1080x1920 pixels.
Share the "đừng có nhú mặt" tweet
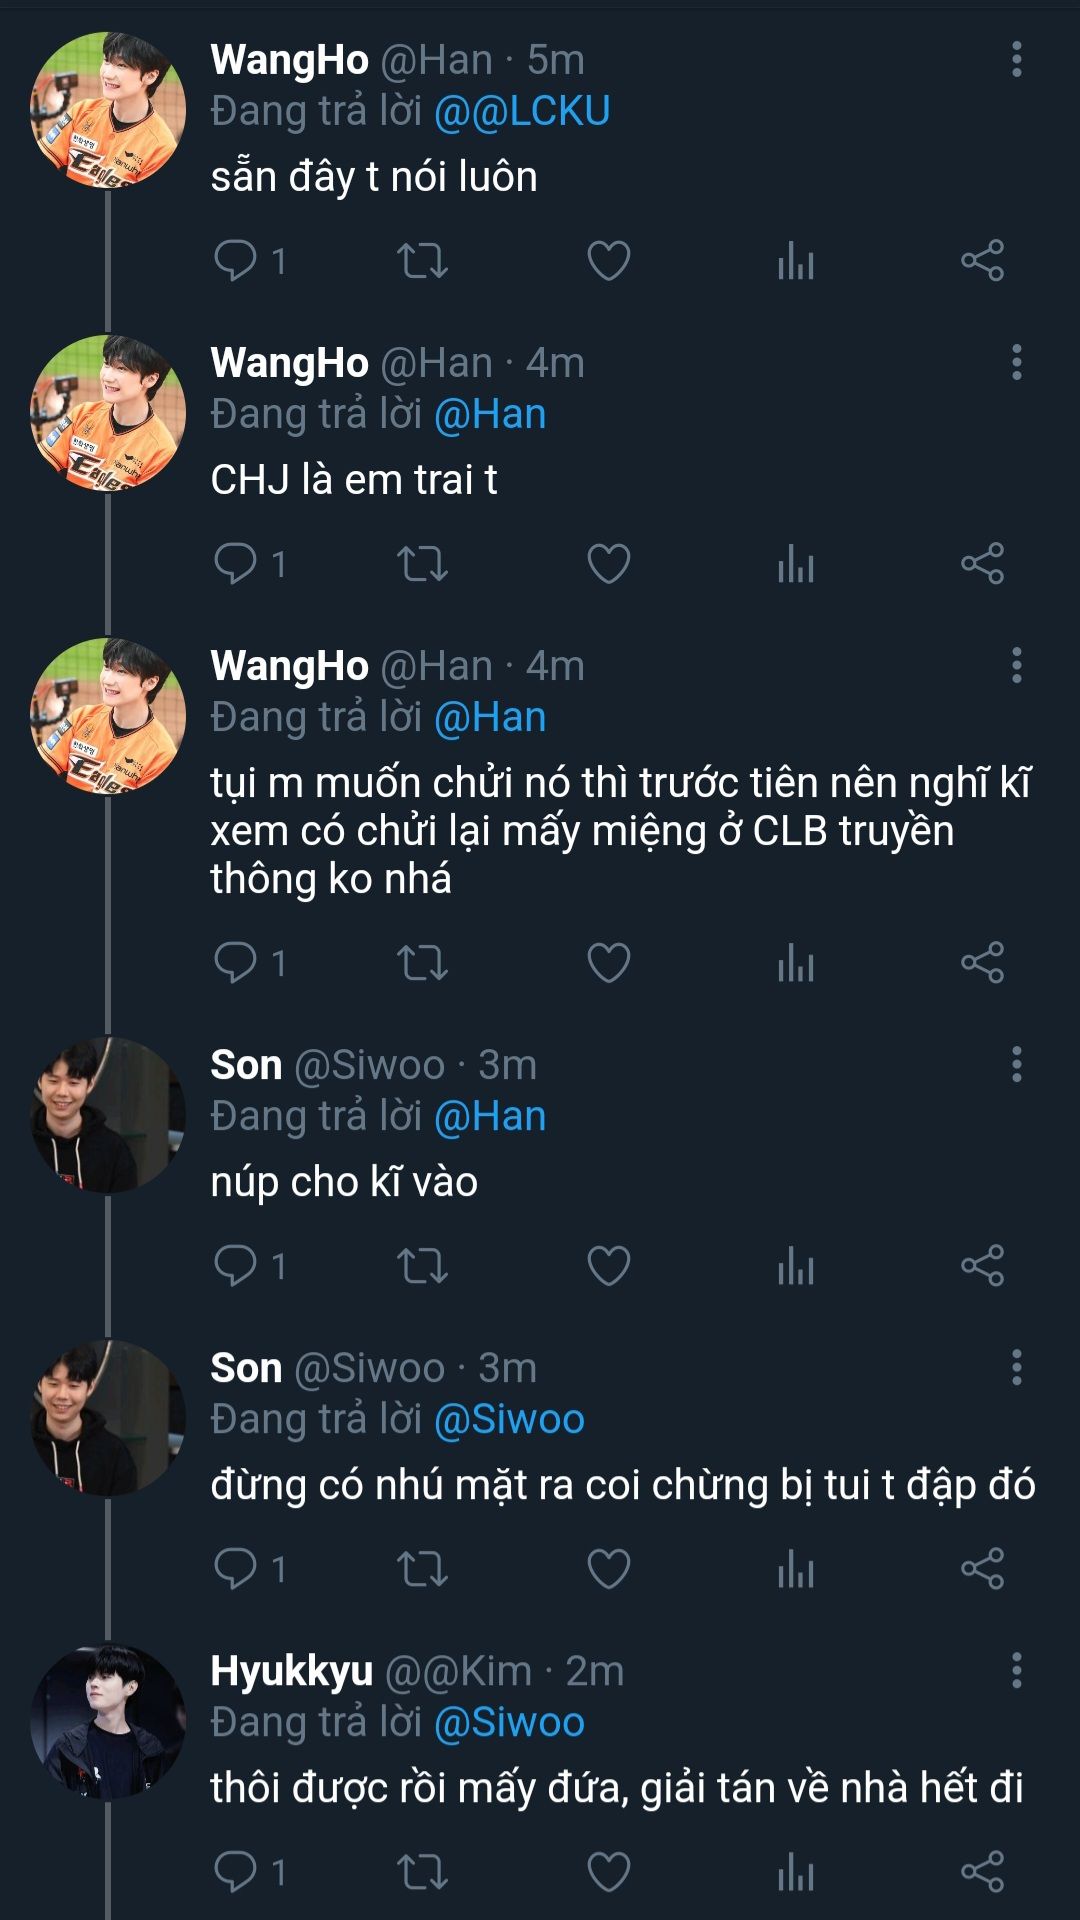982,1569
